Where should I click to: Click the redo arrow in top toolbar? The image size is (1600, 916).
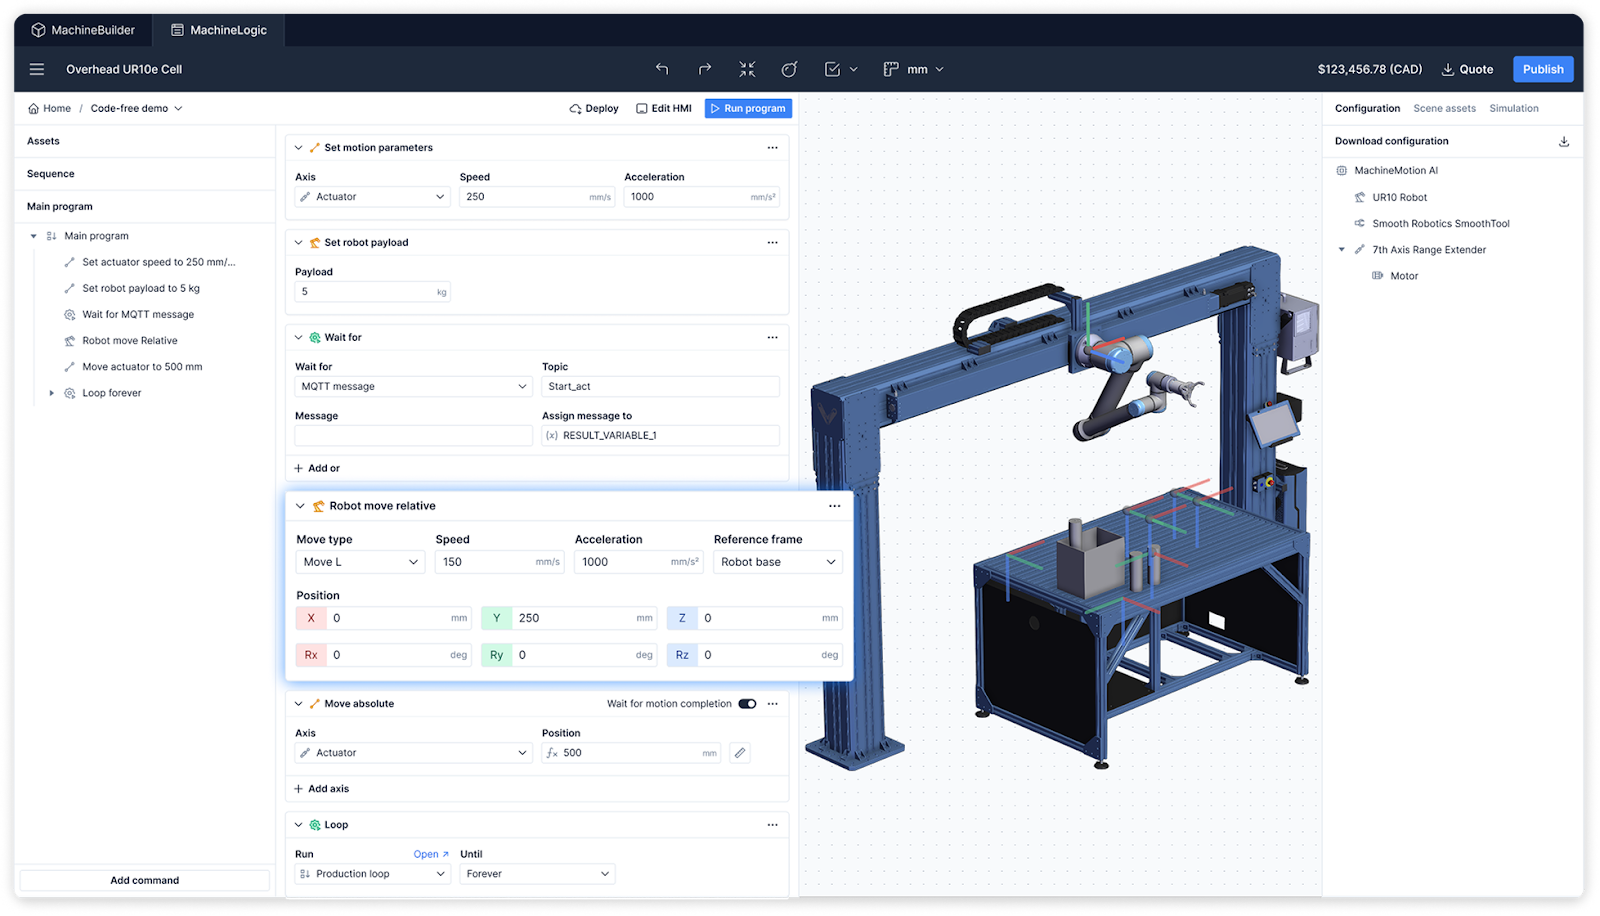point(704,69)
